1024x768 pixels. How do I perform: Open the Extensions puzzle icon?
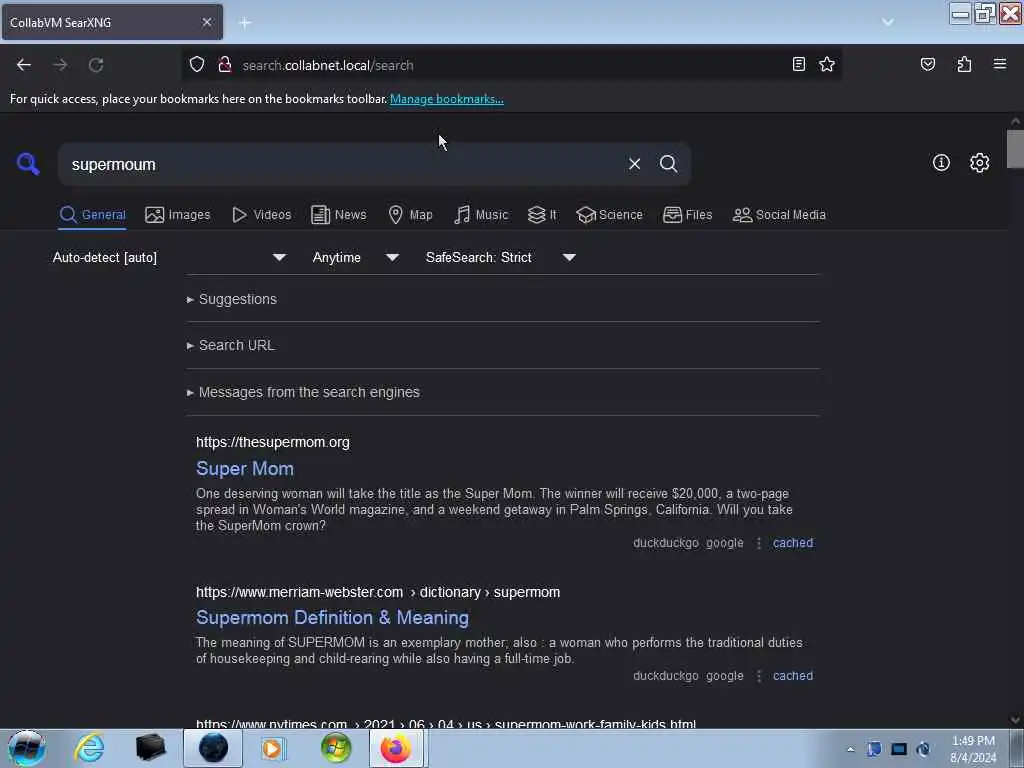(964, 64)
